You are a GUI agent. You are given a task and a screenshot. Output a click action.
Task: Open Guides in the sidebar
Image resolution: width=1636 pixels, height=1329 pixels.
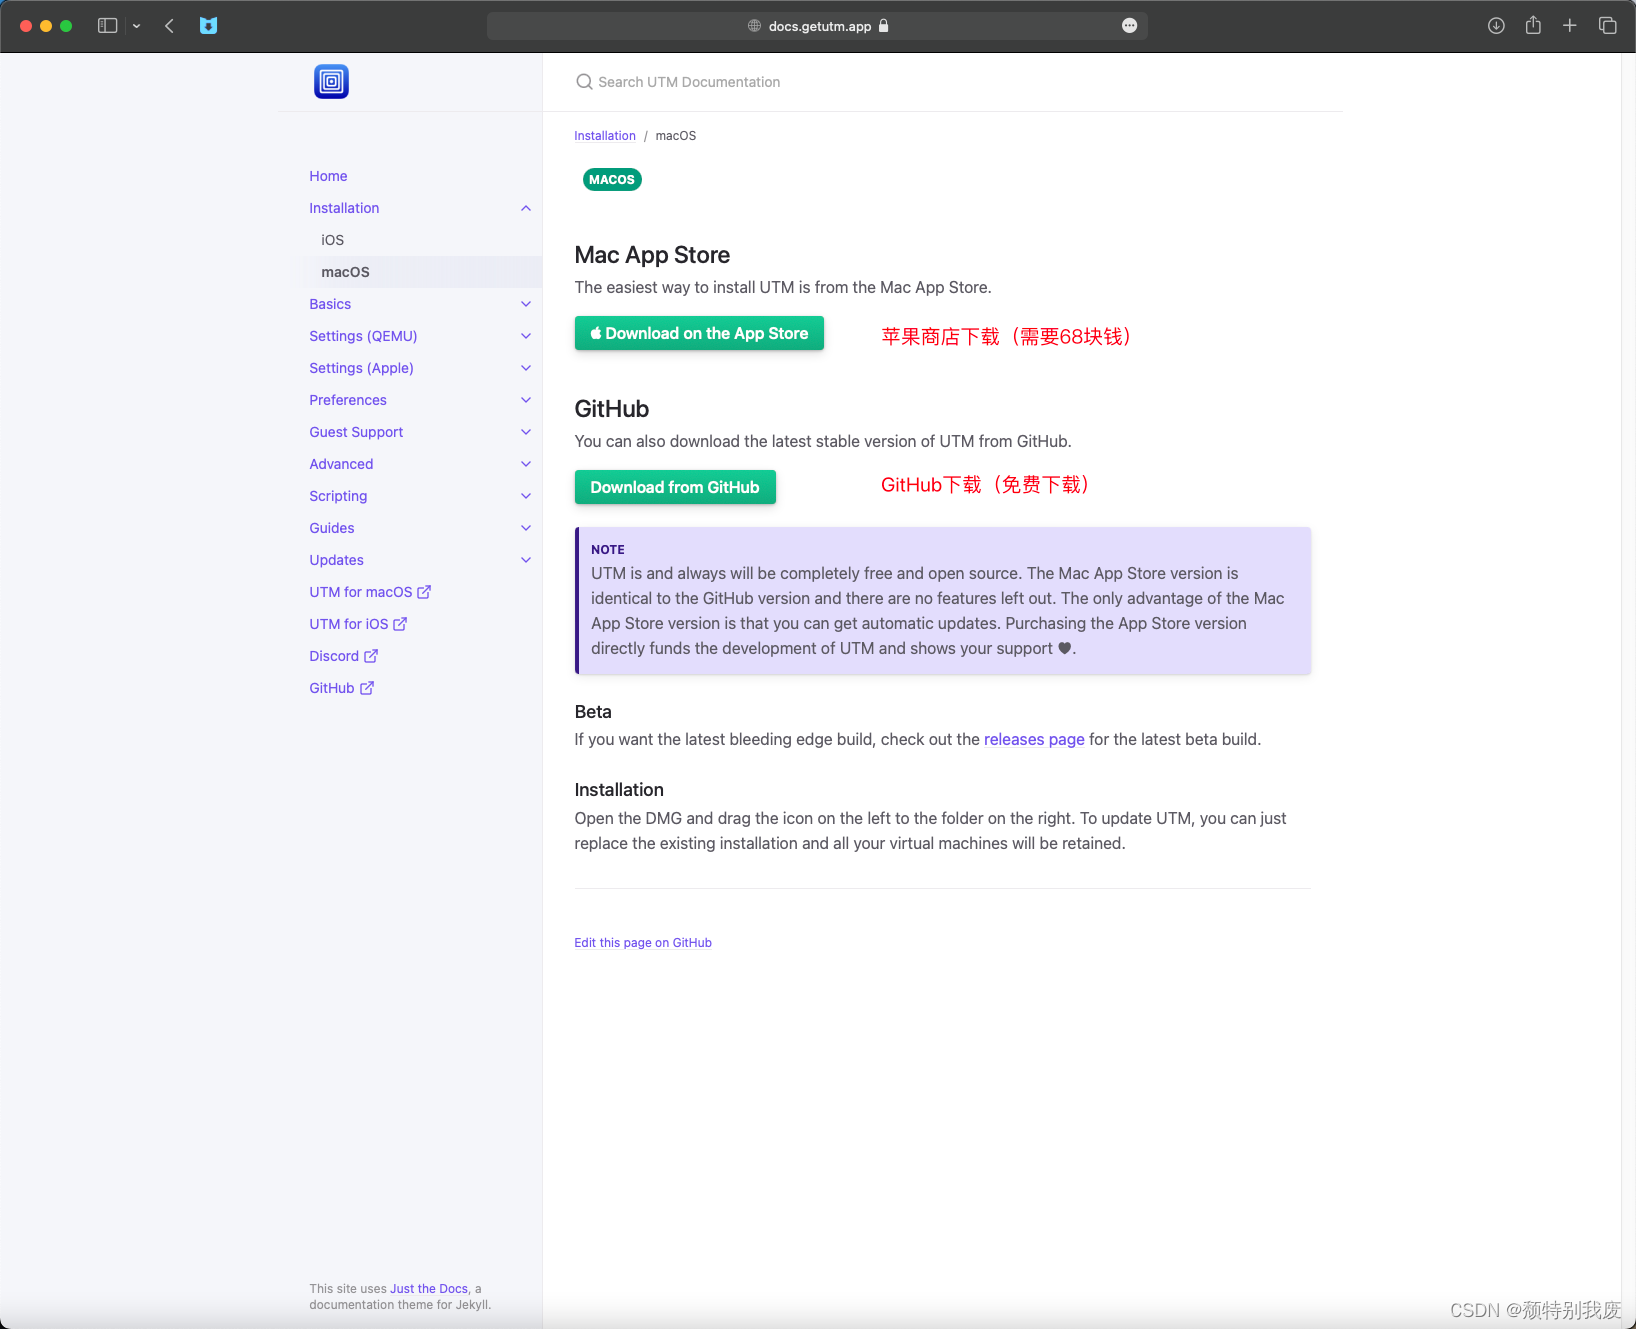click(x=332, y=528)
